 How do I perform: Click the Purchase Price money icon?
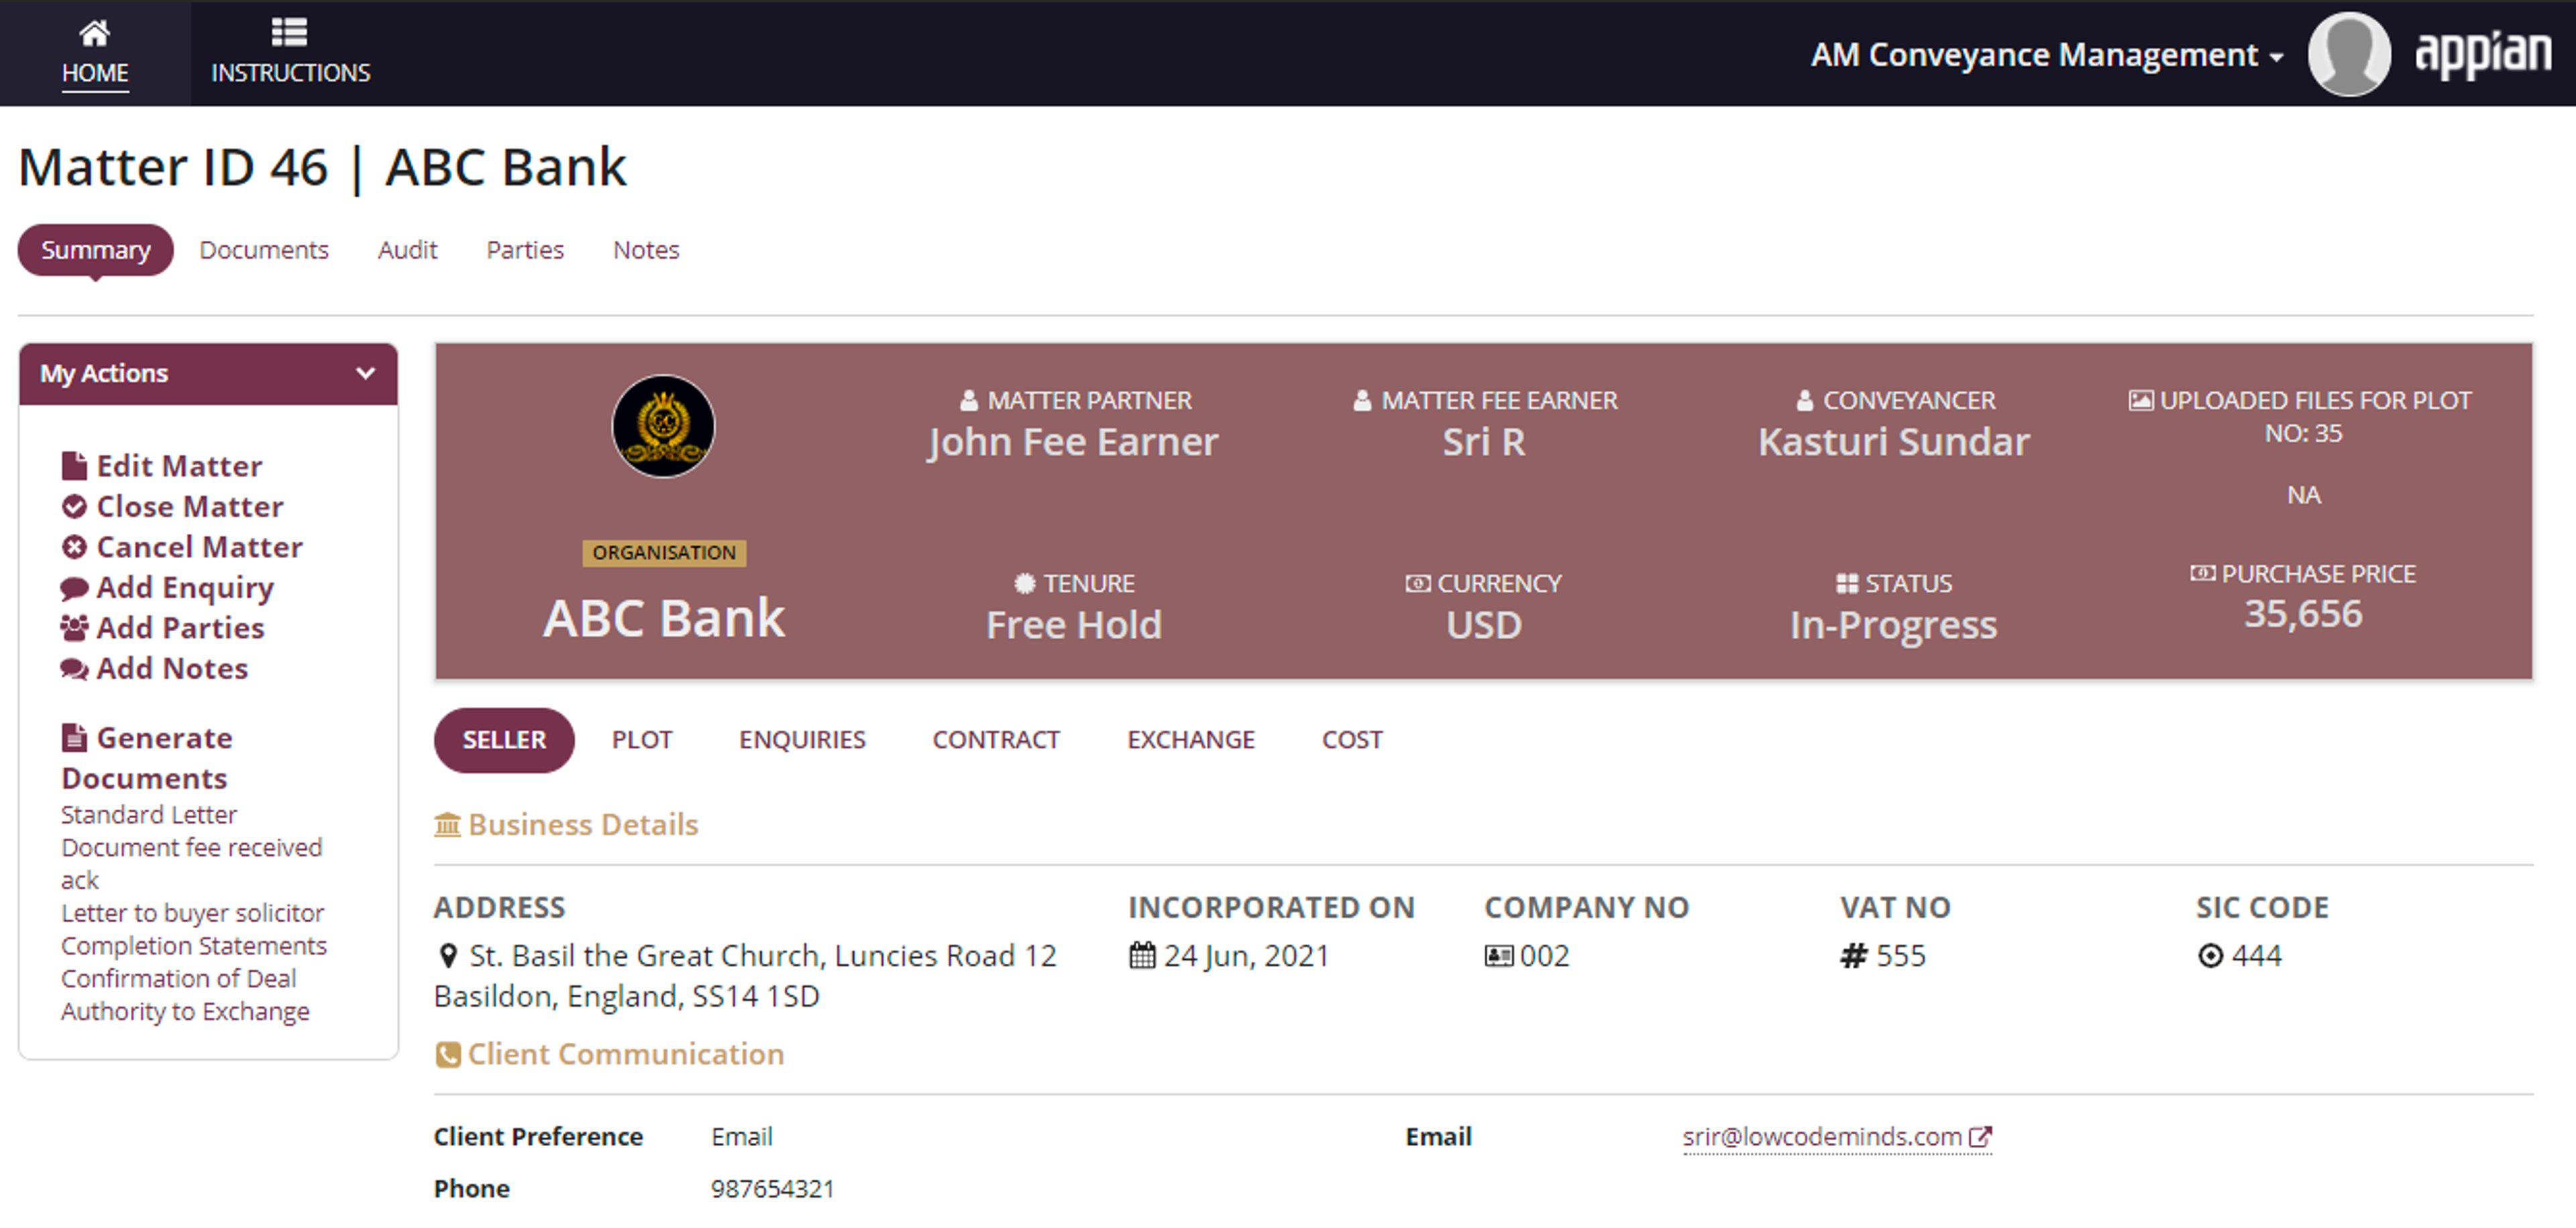[2202, 574]
